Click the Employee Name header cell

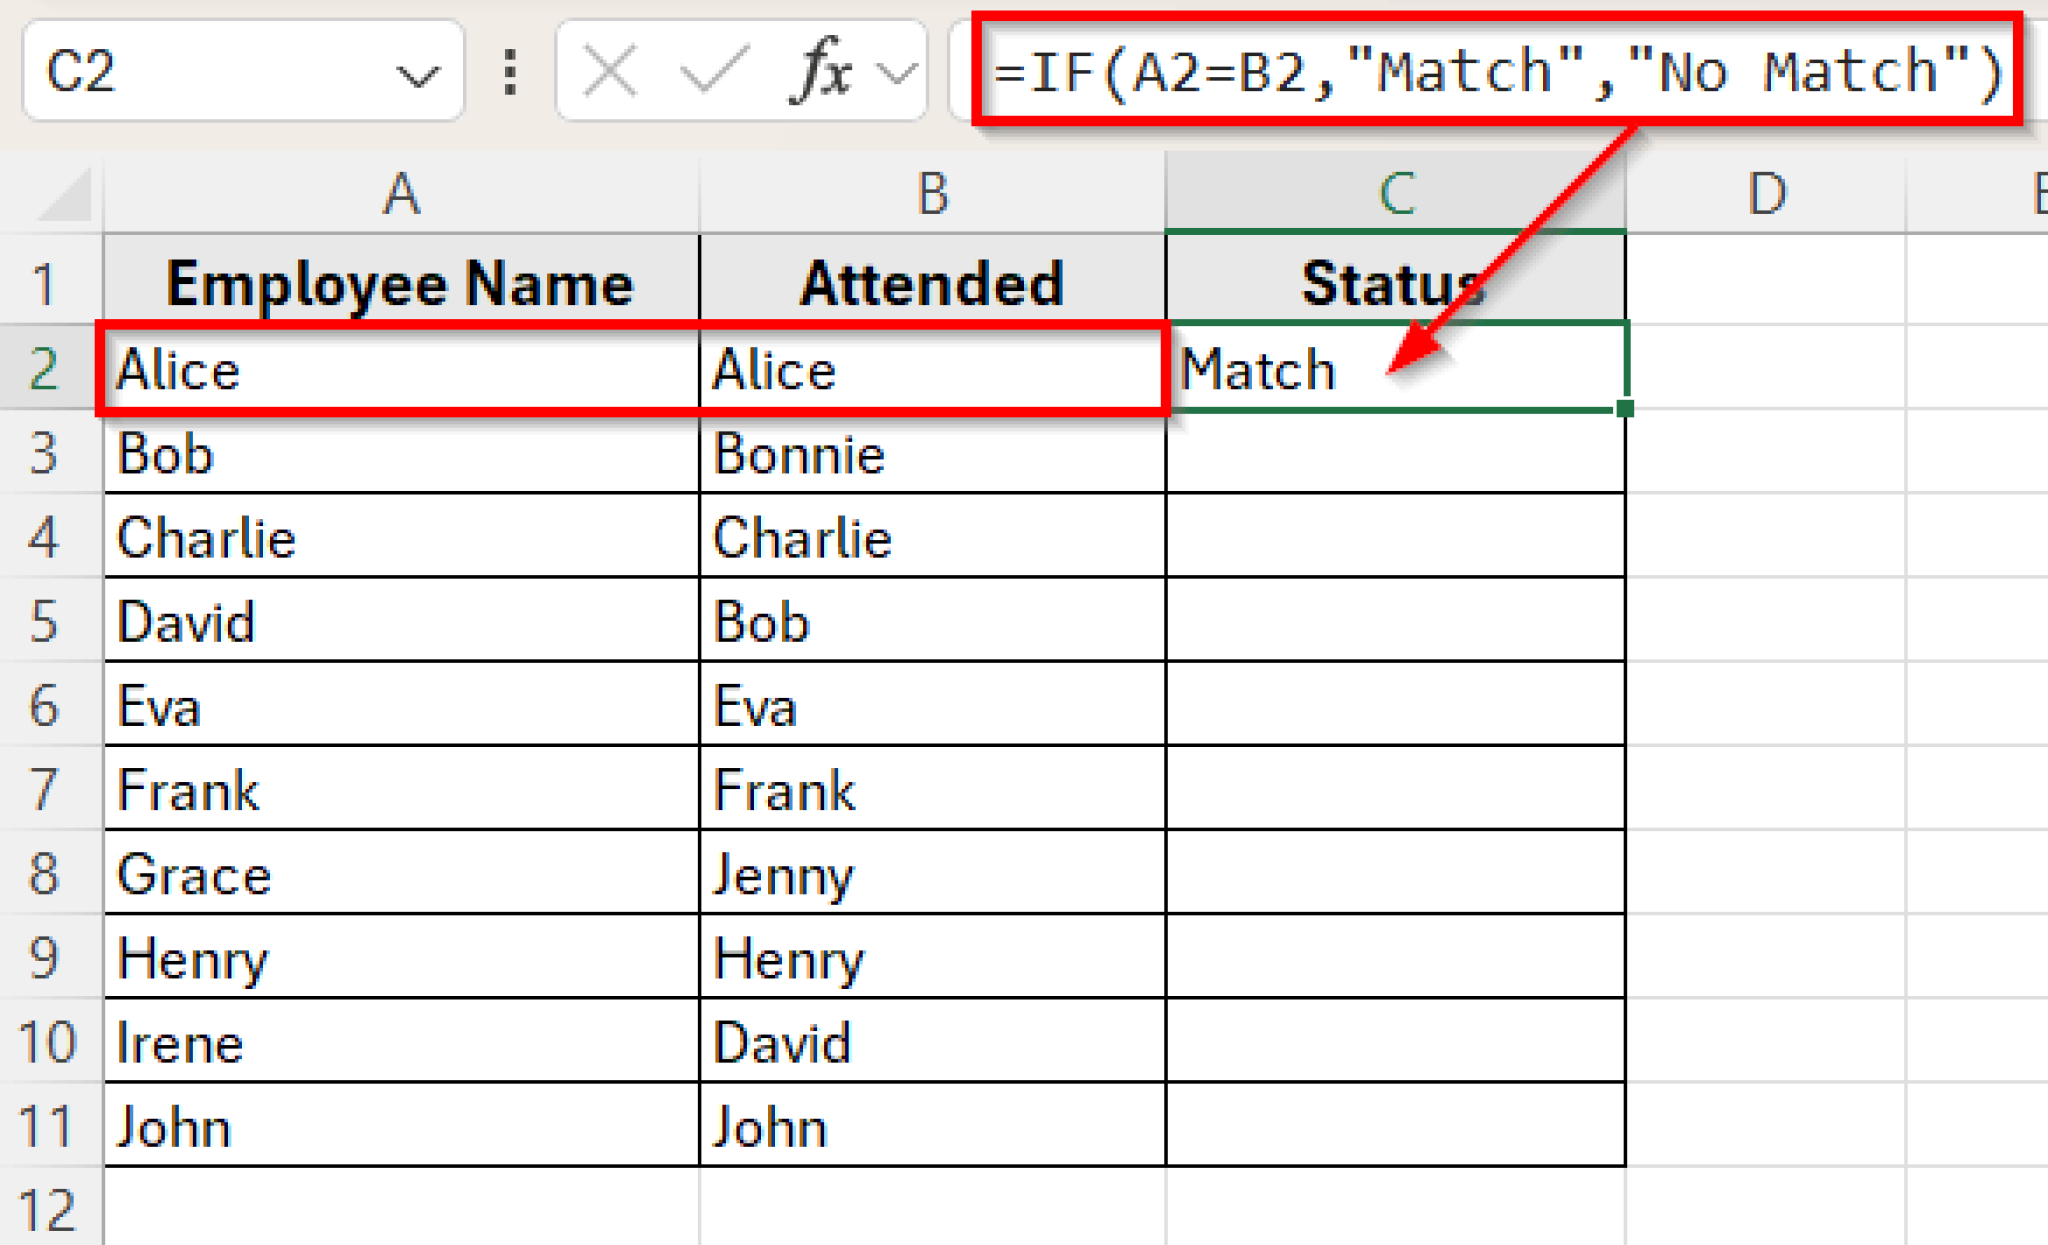tap(400, 282)
